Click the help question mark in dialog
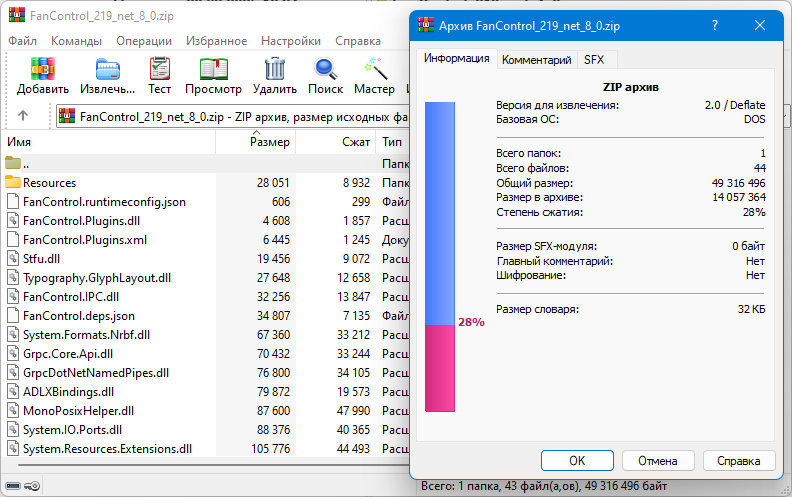 pos(715,25)
